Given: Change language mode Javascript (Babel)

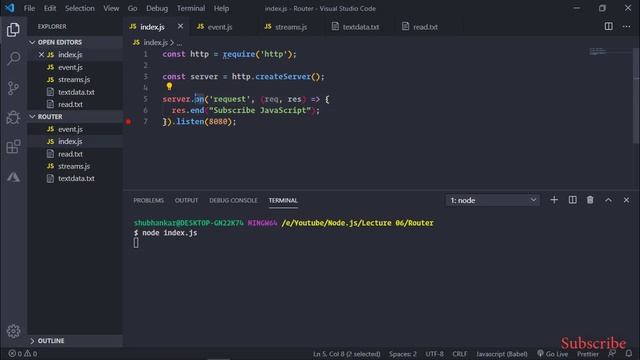Looking at the screenshot, I should pyautogui.click(x=502, y=354).
